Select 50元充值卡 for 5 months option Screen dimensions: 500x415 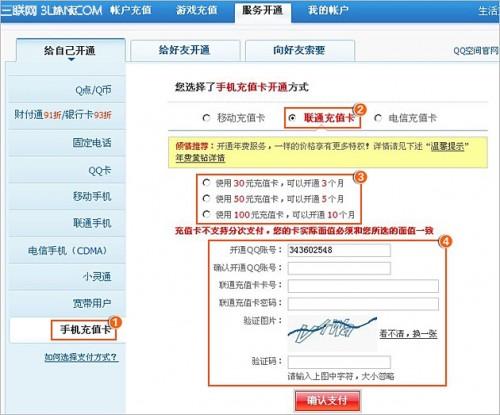(x=206, y=199)
